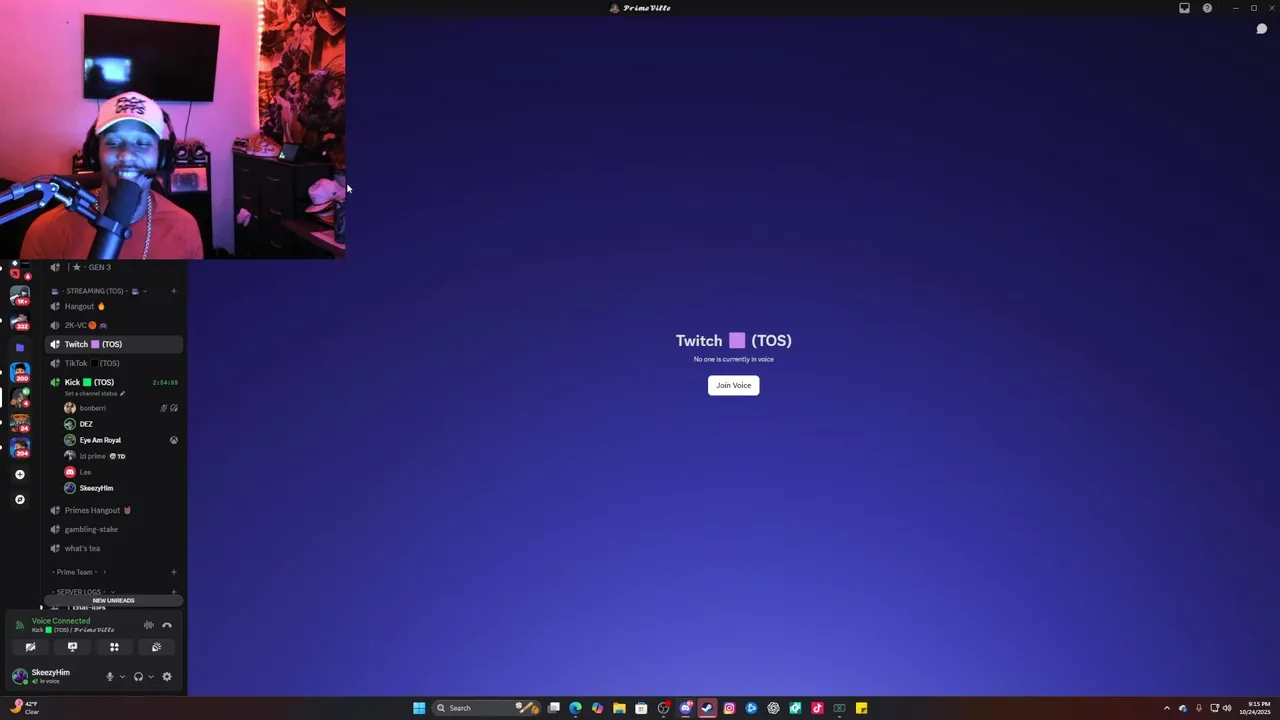
Task: Open server with 24 badge
Action: point(19,423)
